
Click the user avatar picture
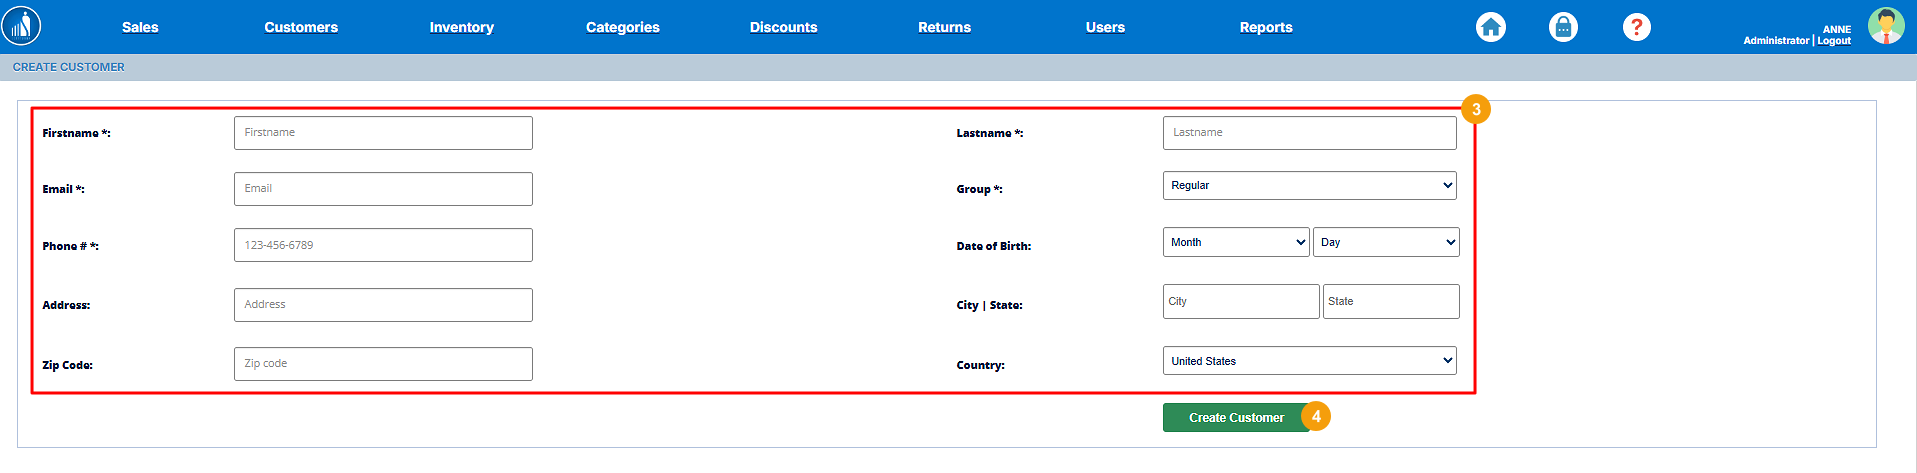pyautogui.click(x=1886, y=26)
